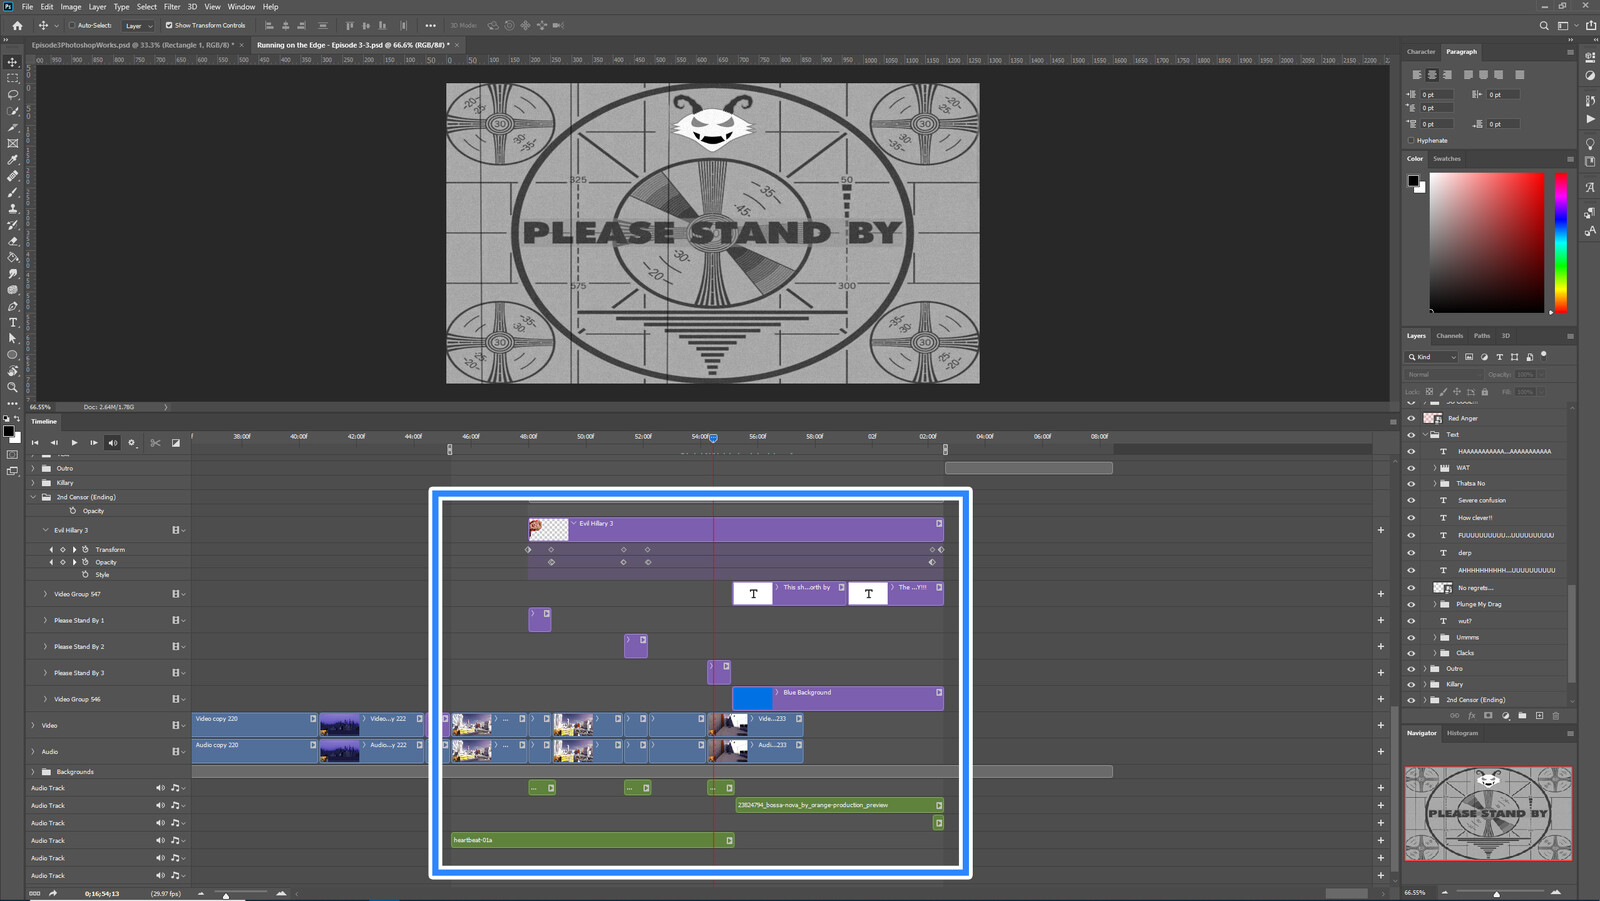Split clip at playhead with scissors icon
This screenshot has height=901, width=1600.
point(155,442)
